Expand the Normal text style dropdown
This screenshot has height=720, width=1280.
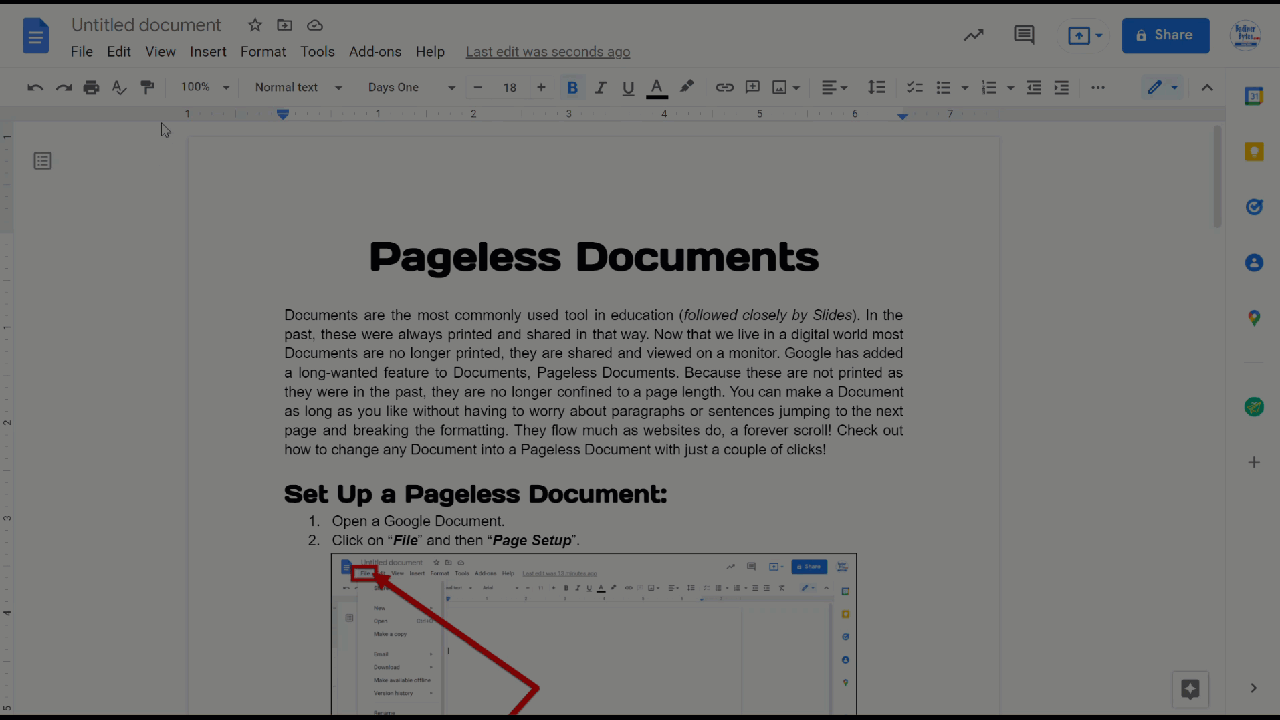coord(297,88)
